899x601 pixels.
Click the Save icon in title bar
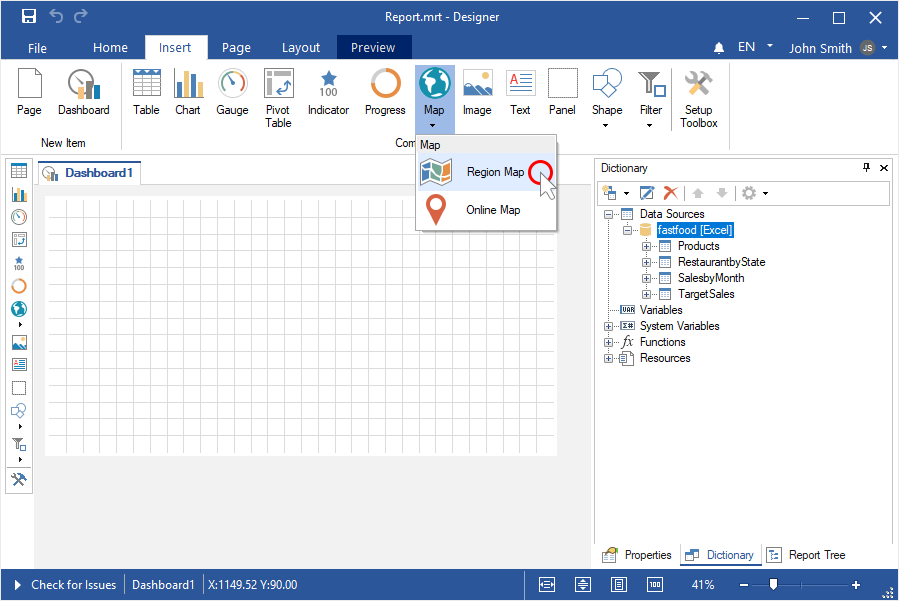pyautogui.click(x=29, y=17)
